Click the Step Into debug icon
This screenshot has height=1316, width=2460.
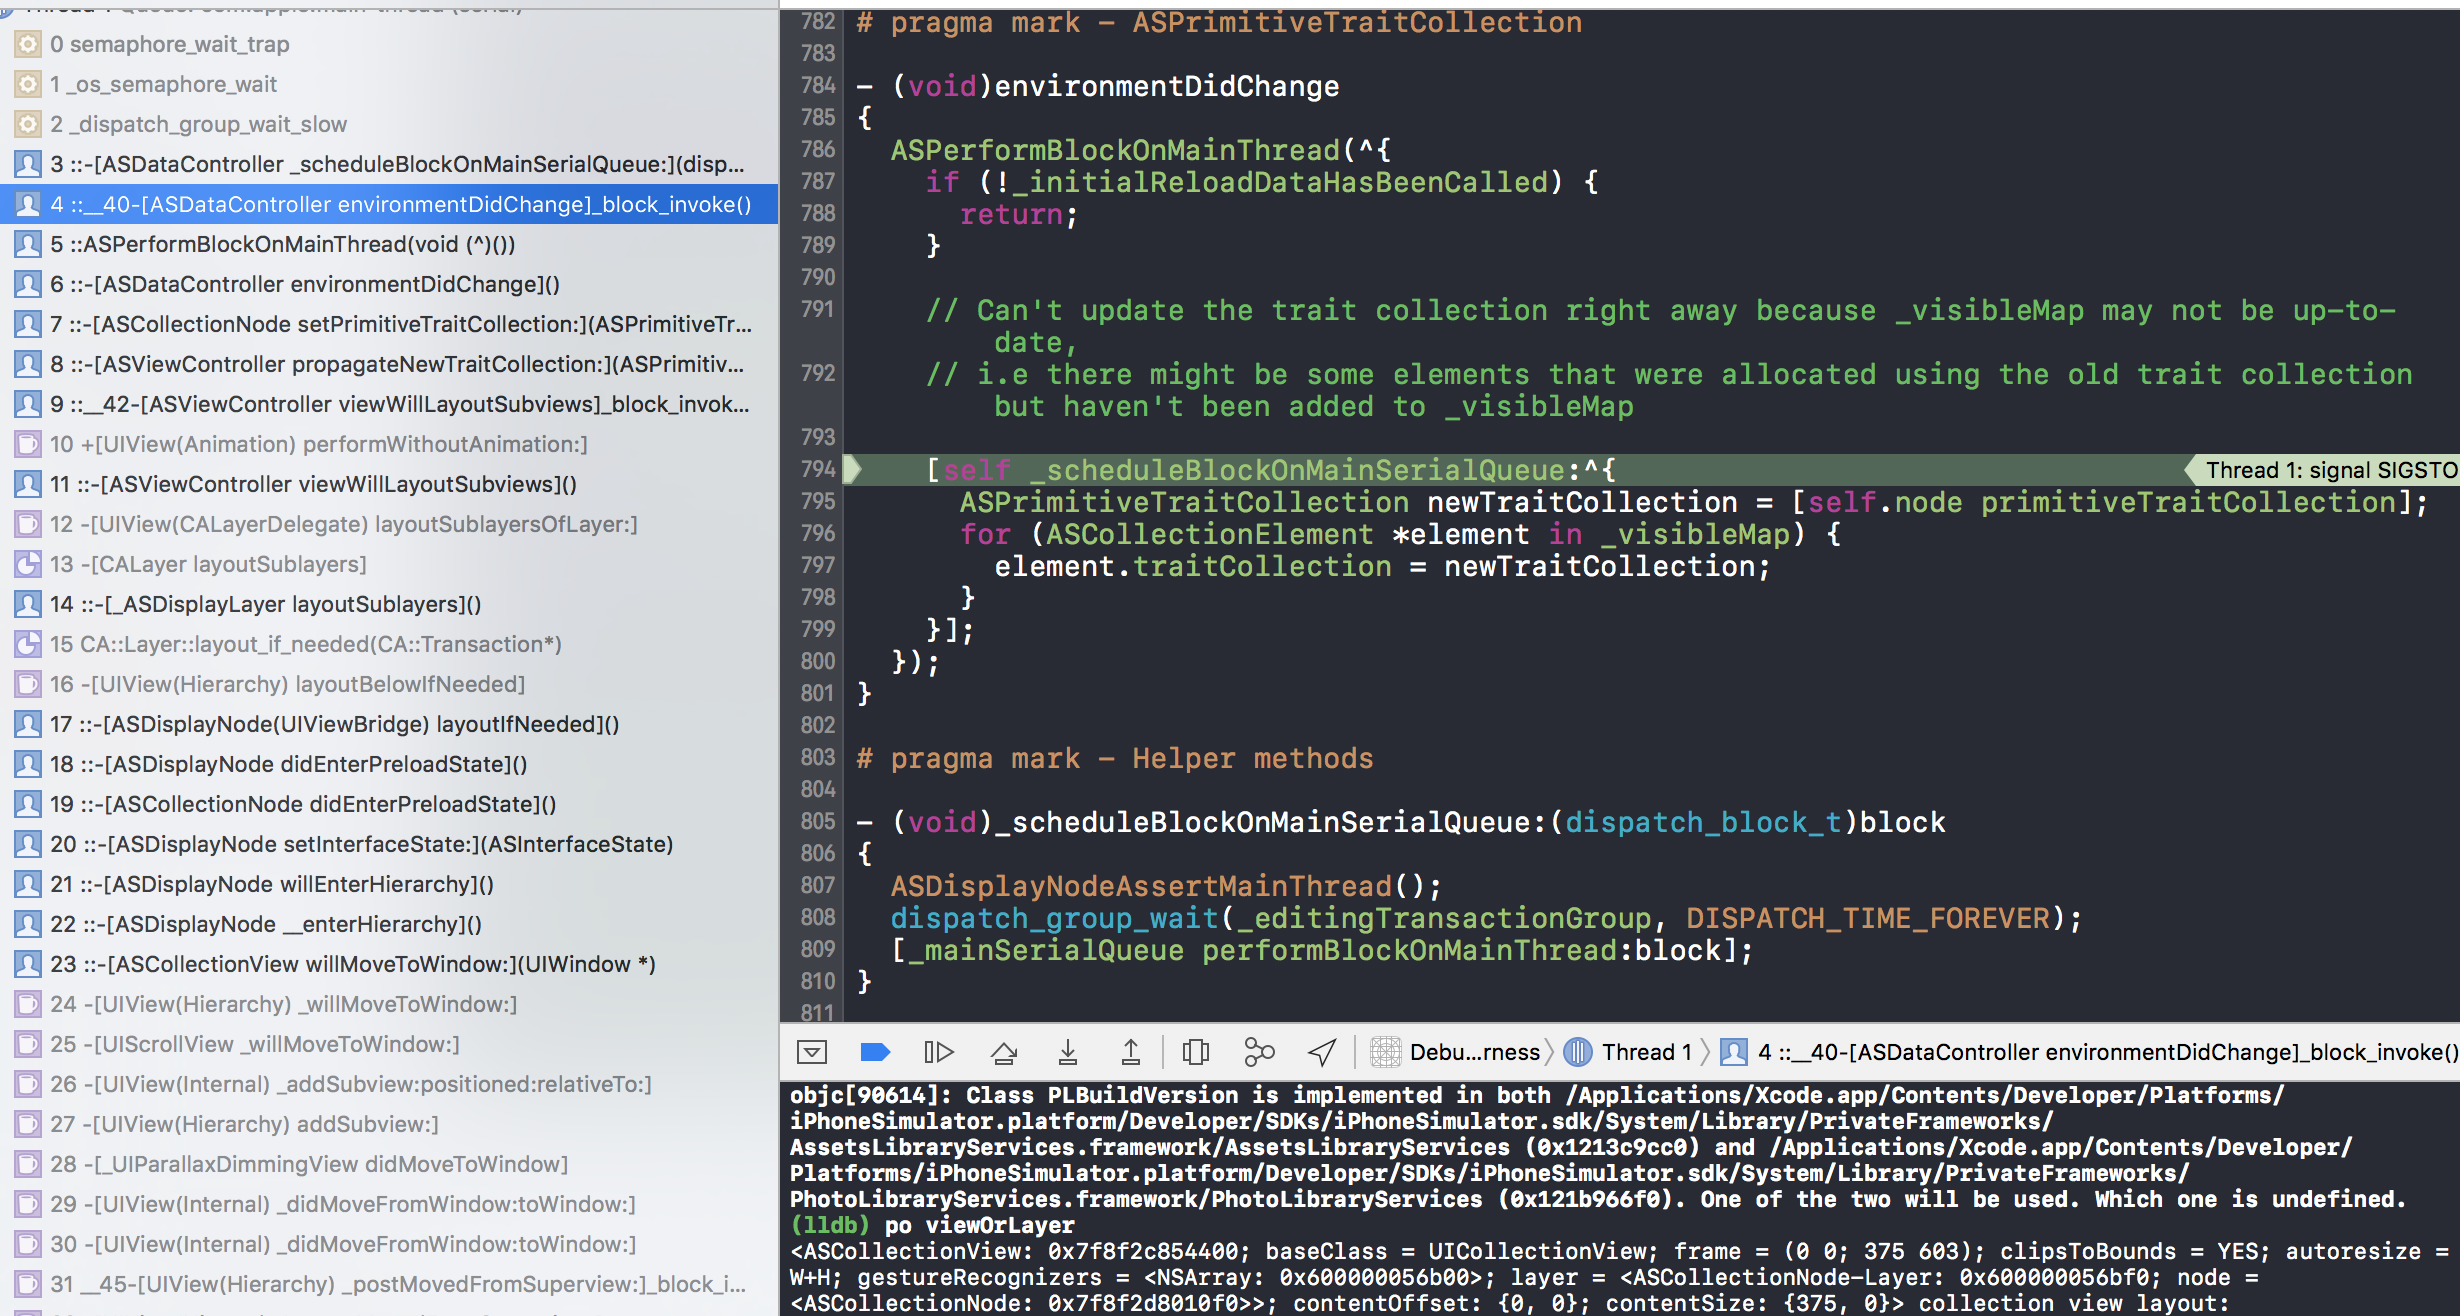[1067, 1052]
